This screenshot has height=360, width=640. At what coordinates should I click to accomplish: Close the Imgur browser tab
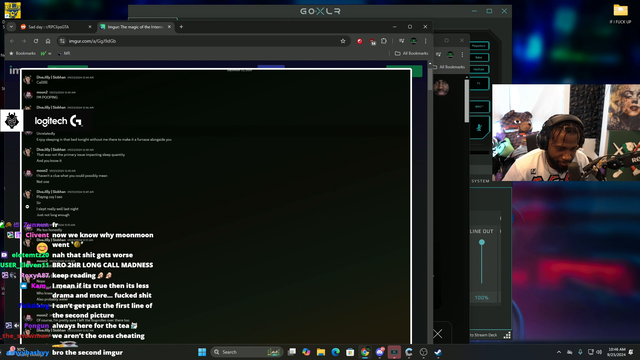[x=169, y=27]
